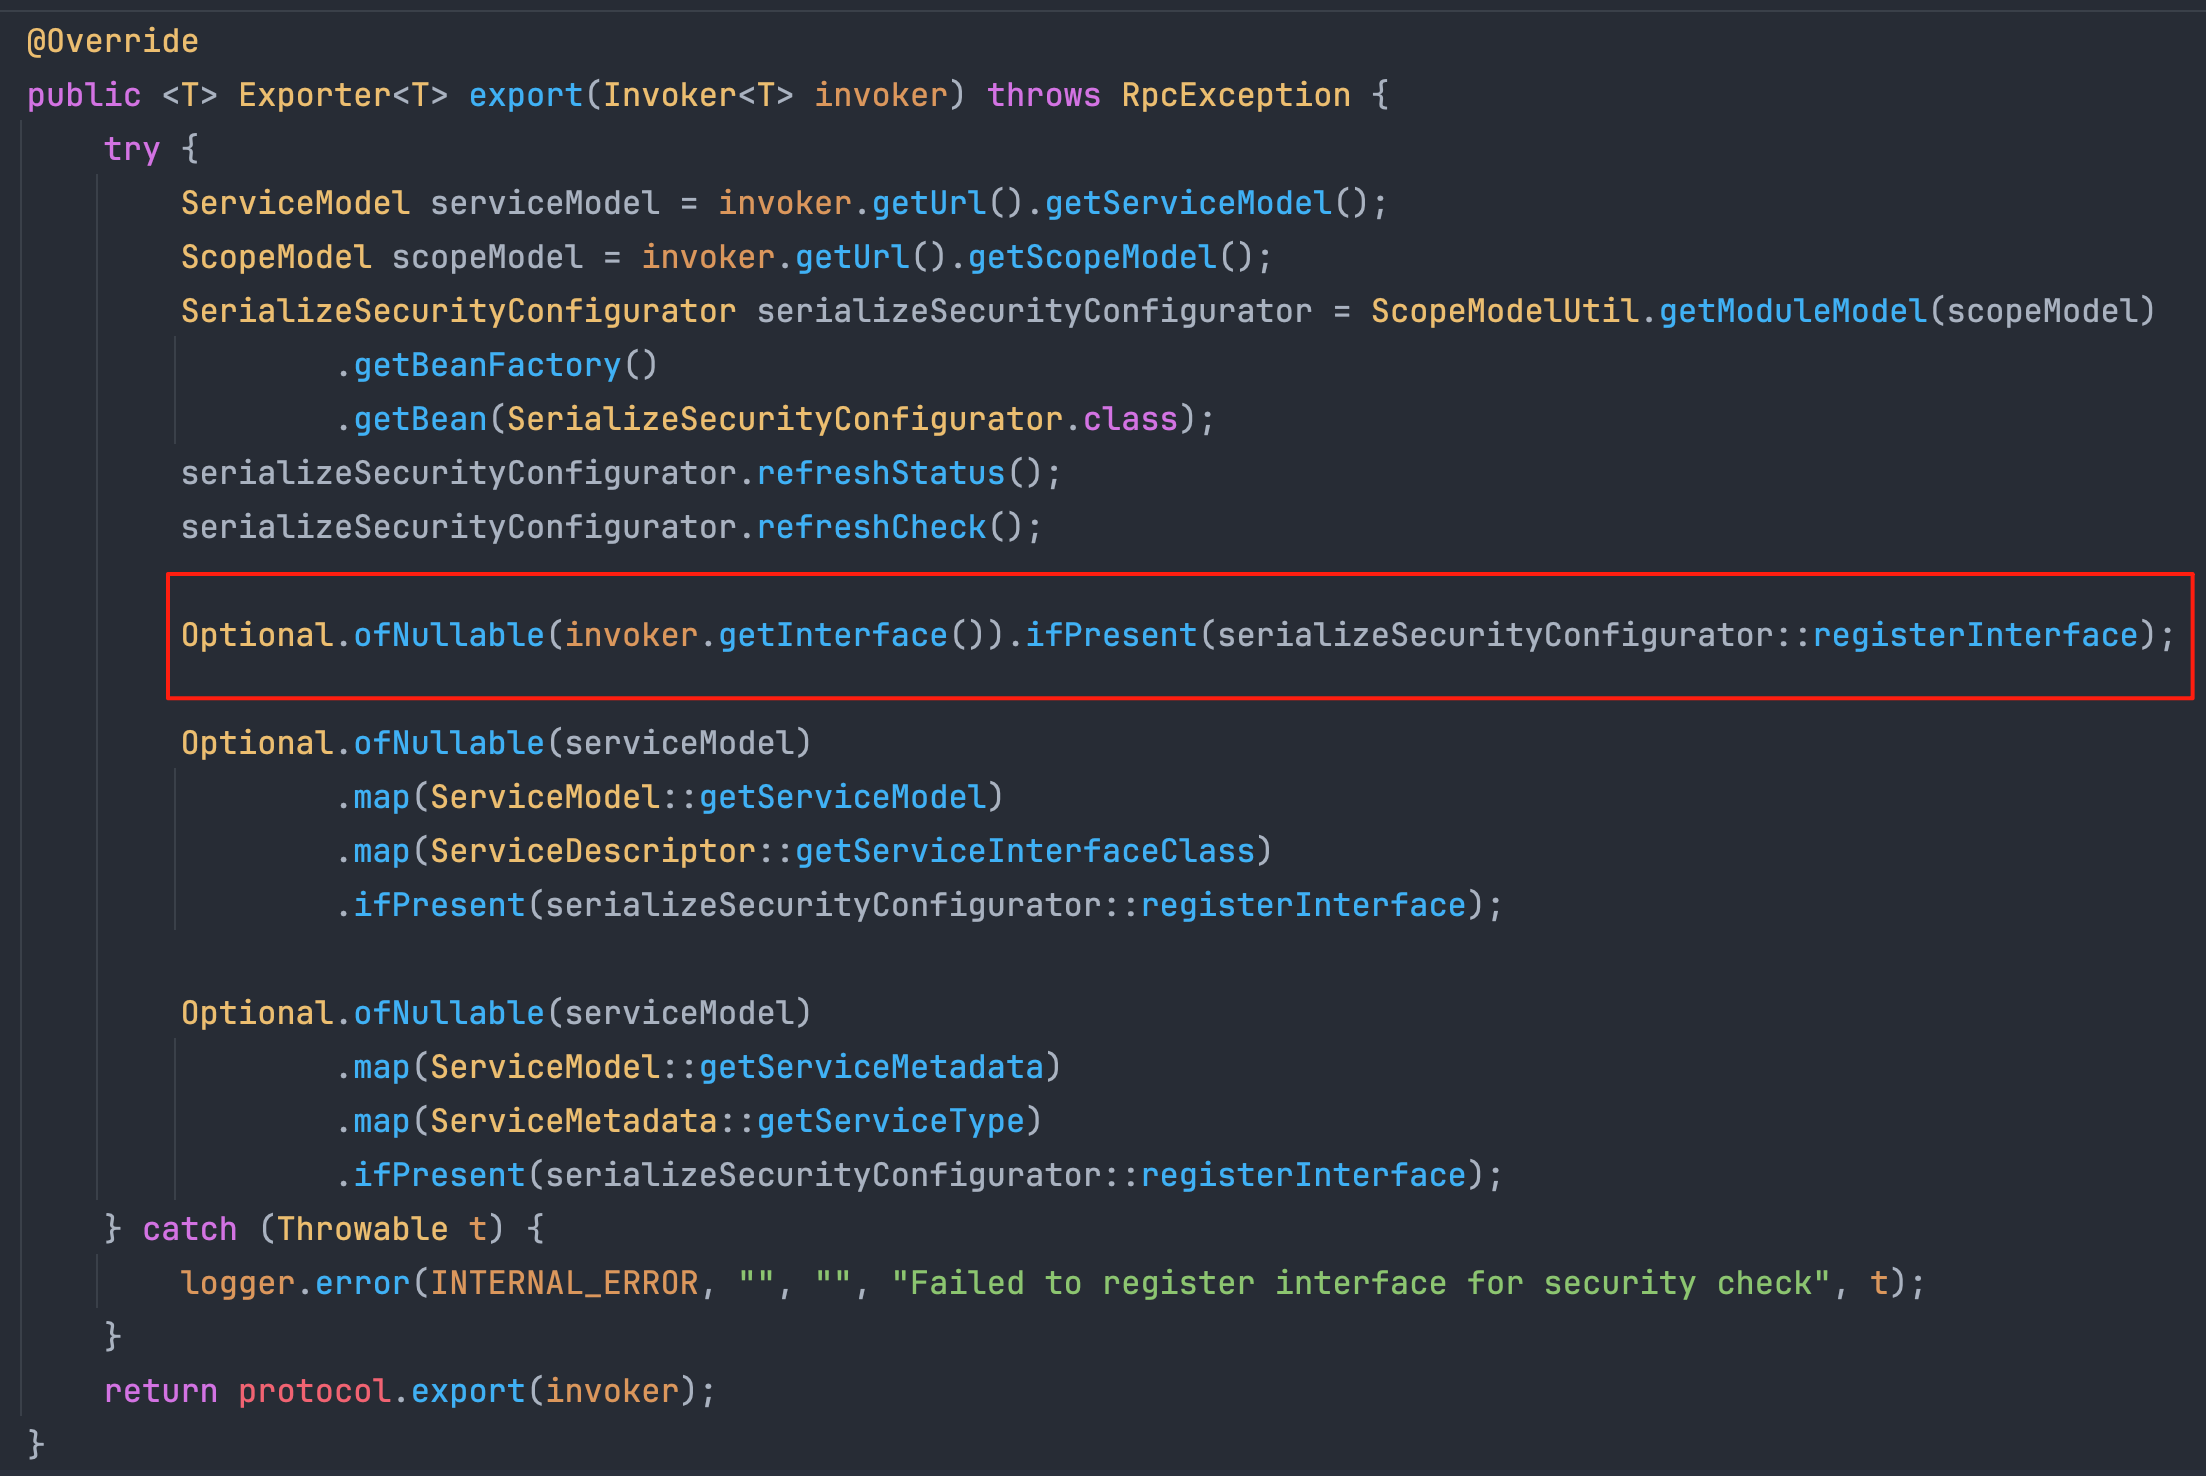Image resolution: width=2206 pixels, height=1476 pixels.
Task: Click protocol in the return statement
Action: coord(313,1391)
